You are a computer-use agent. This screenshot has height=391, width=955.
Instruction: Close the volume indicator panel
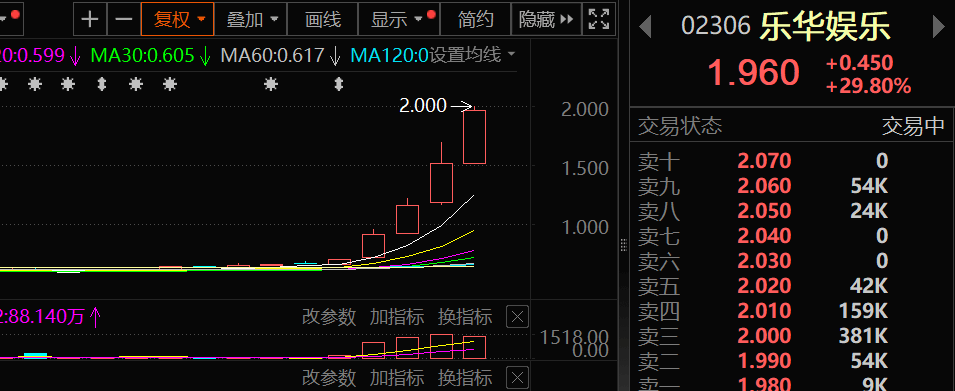pyautogui.click(x=518, y=317)
